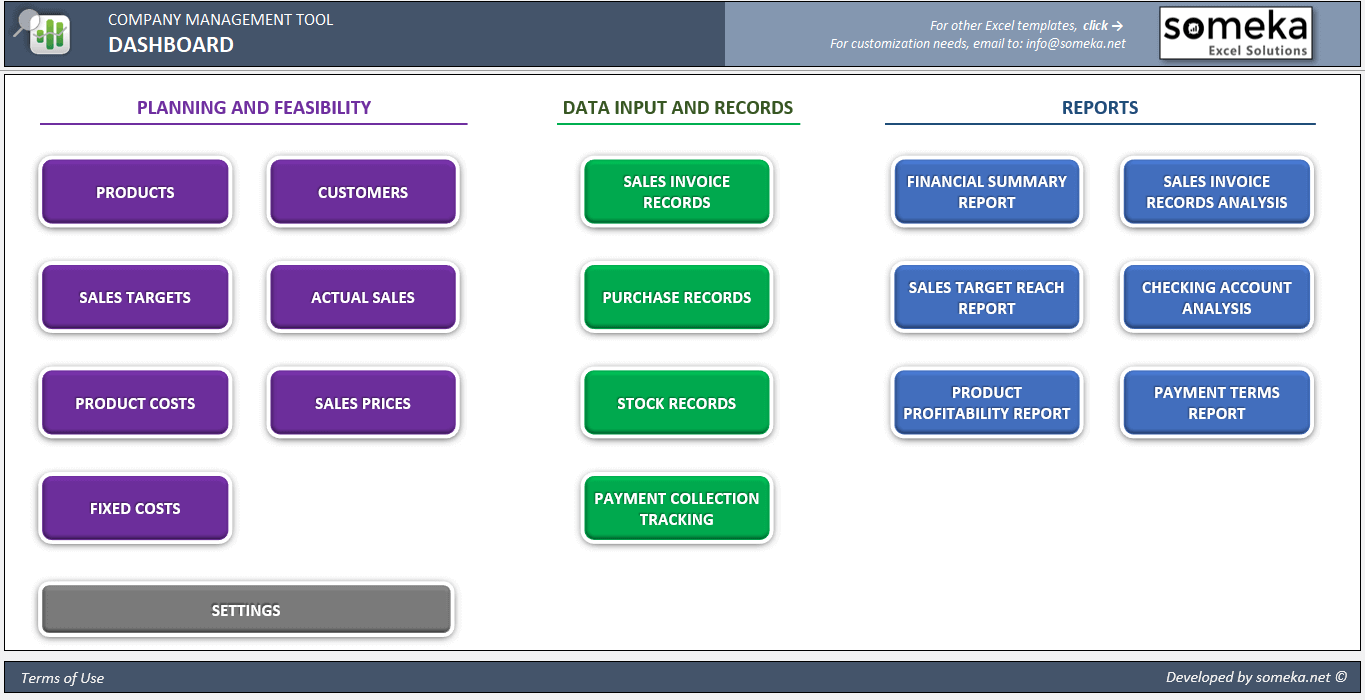View SALES TARGET REACH REPORT
Viewport: 1365px width, 700px height.
click(x=986, y=297)
